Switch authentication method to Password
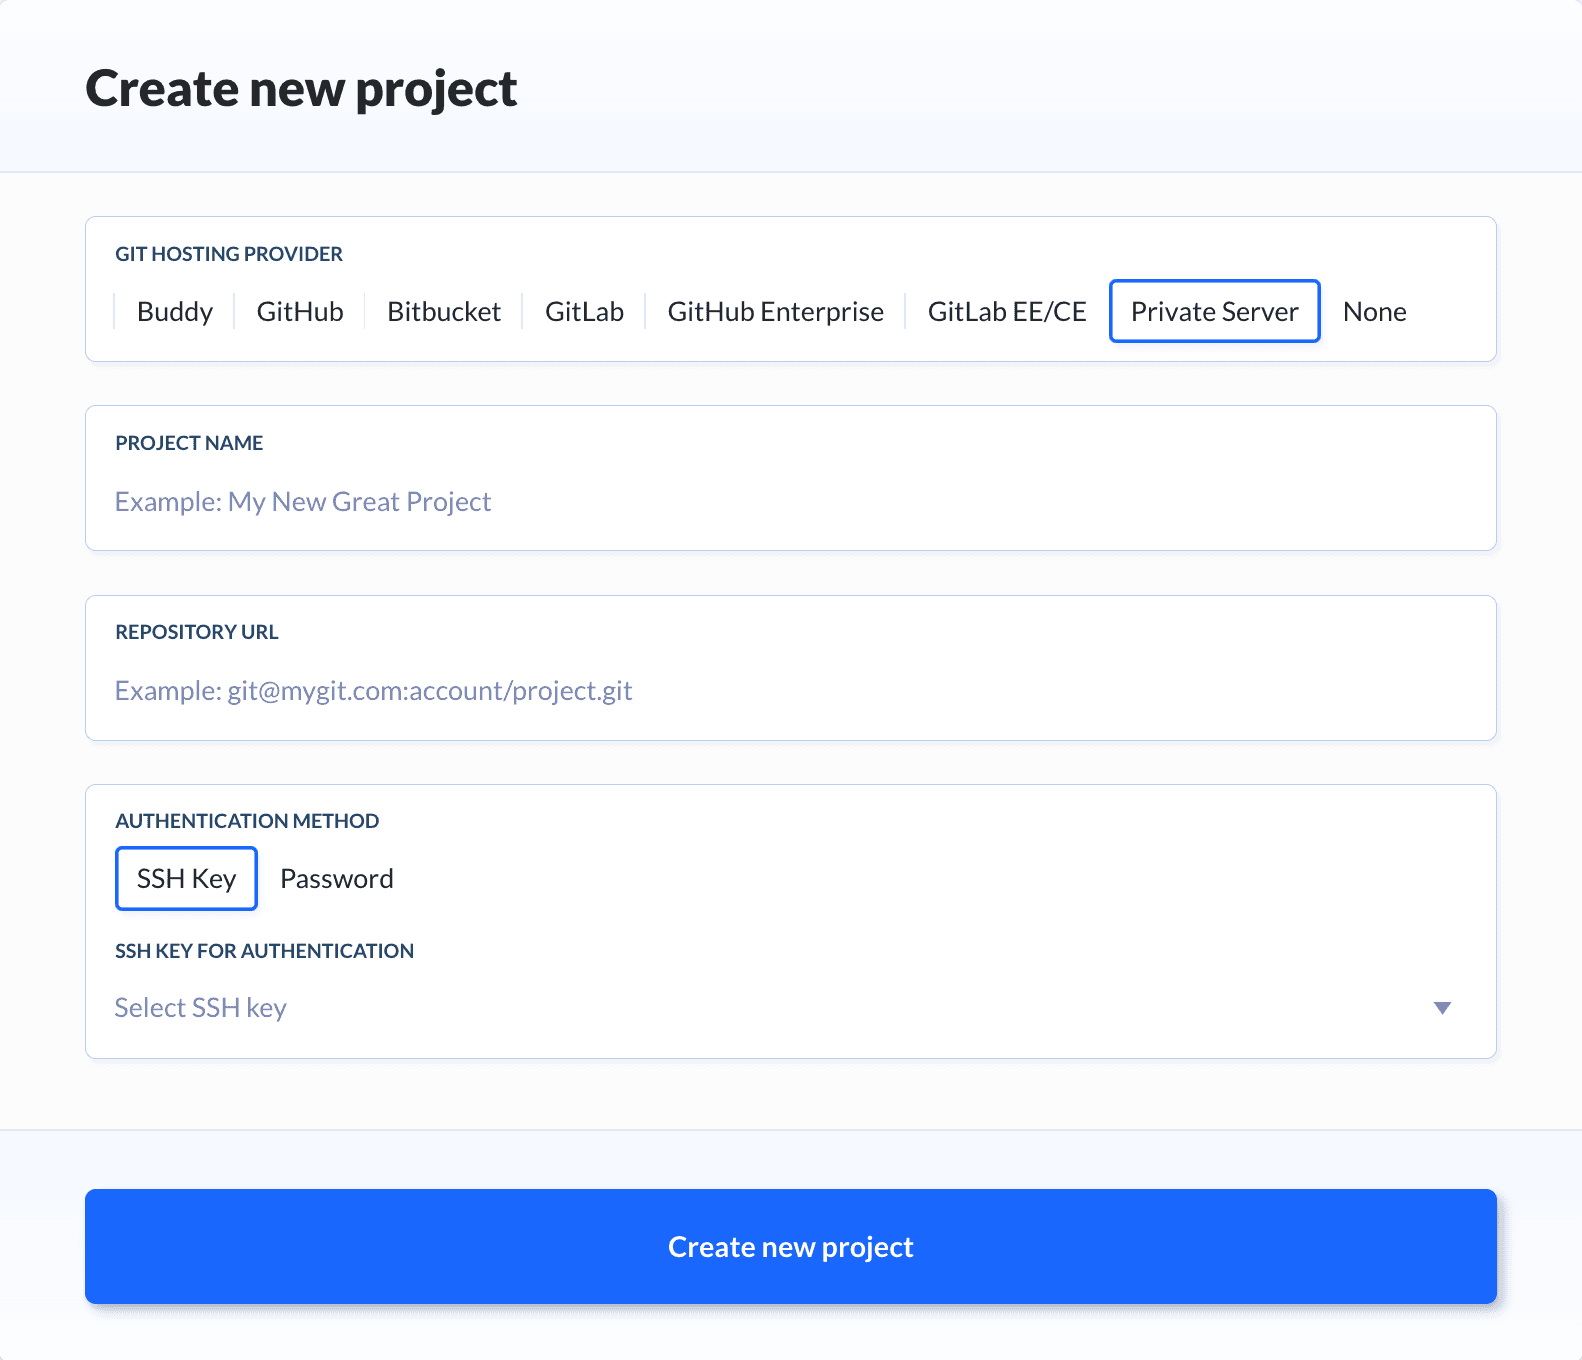This screenshot has width=1582, height=1360. (x=337, y=878)
